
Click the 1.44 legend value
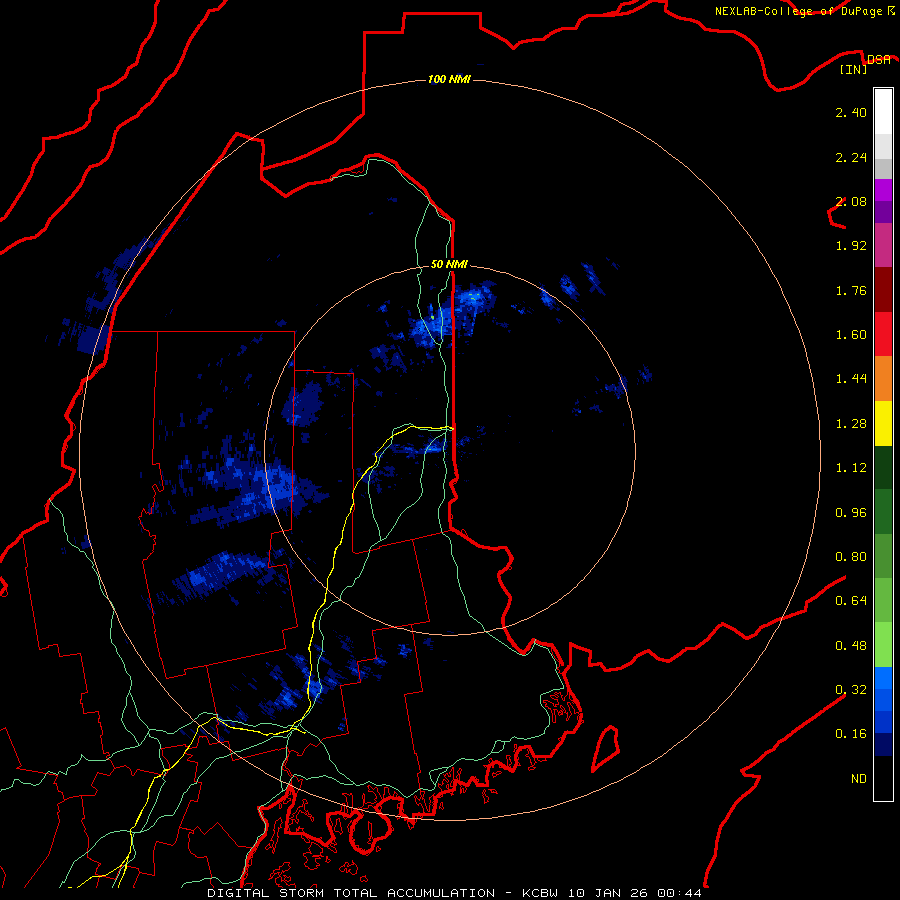(851, 379)
